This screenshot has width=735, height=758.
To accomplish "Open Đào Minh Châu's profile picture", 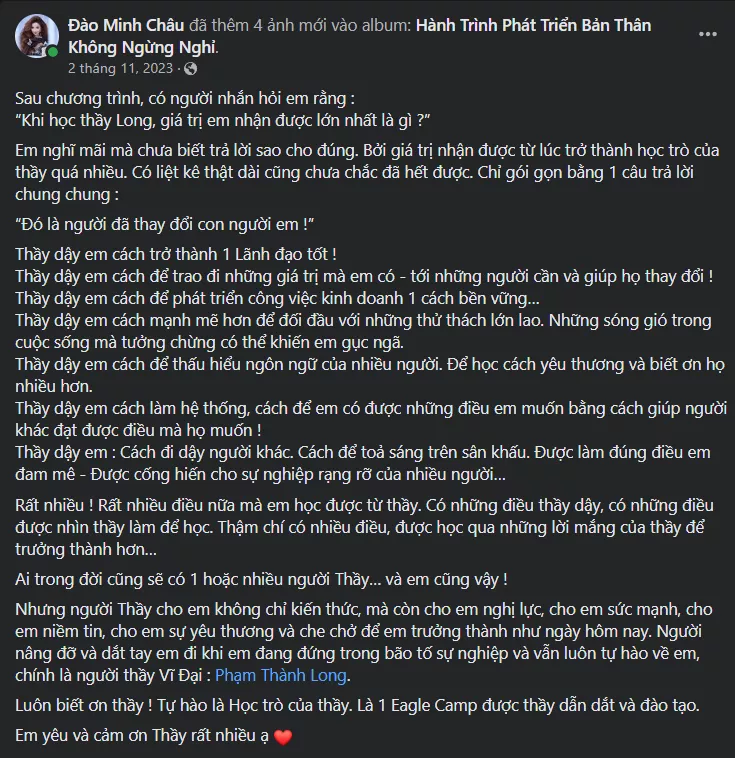I will [35, 36].
